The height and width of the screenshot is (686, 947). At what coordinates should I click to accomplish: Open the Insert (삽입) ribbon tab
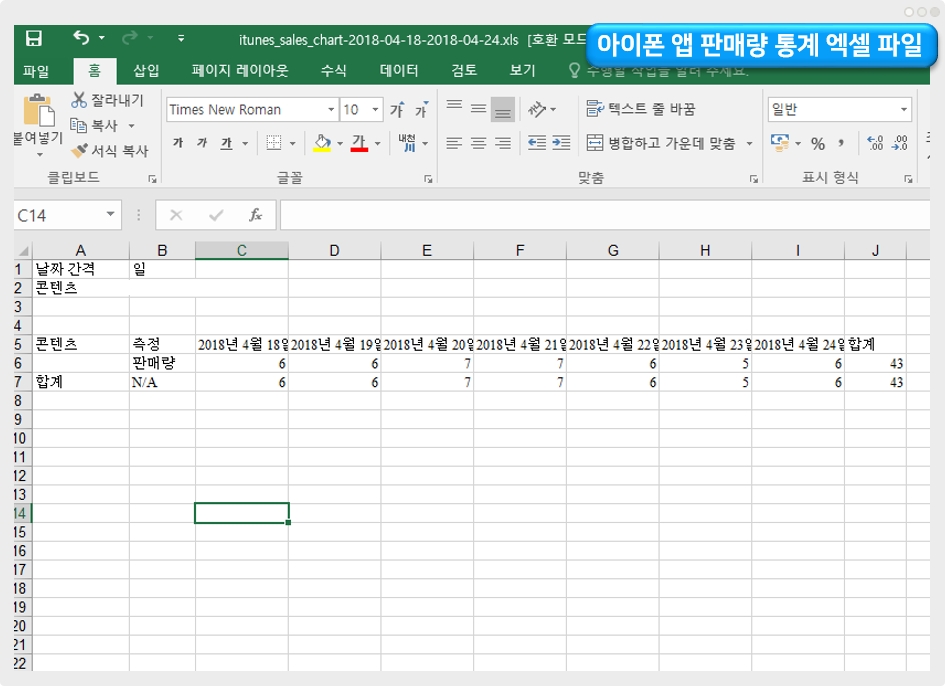[146, 71]
